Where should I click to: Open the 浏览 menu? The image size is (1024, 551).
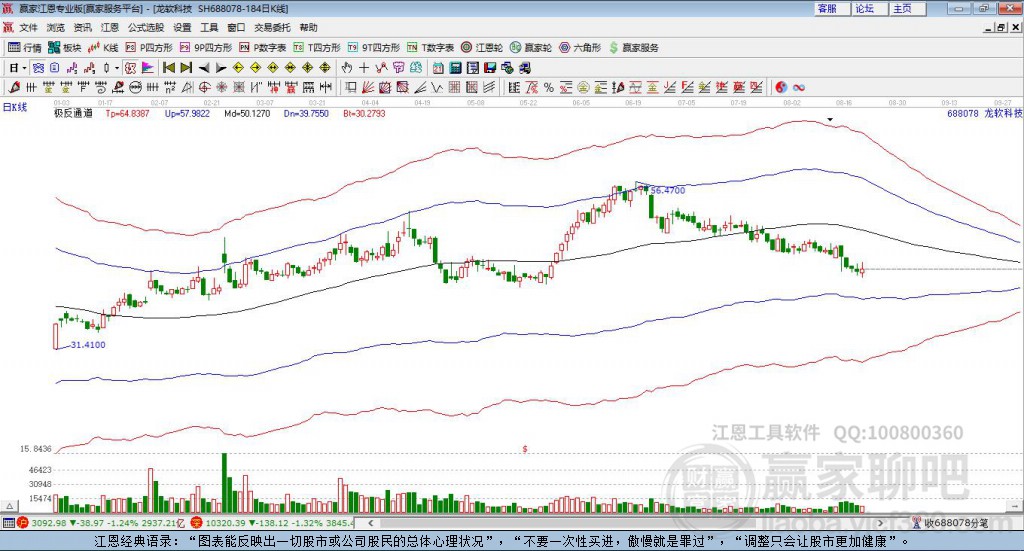pos(56,27)
